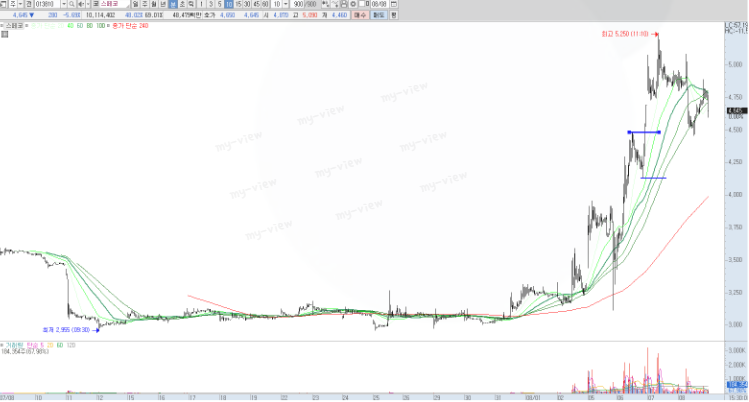Viewport: 749px width, 402px height.
Task: Select the 15-minute interval button
Action: pyautogui.click(x=238, y=4)
